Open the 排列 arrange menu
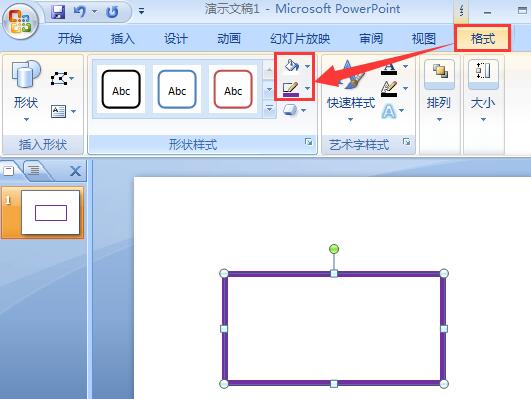This screenshot has width=531, height=399. 439,91
